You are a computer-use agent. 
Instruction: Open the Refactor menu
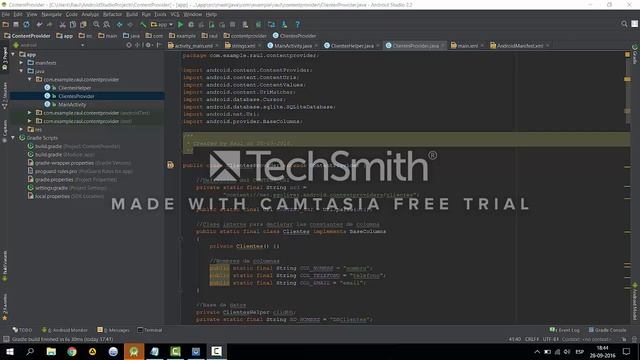(x=112, y=14)
